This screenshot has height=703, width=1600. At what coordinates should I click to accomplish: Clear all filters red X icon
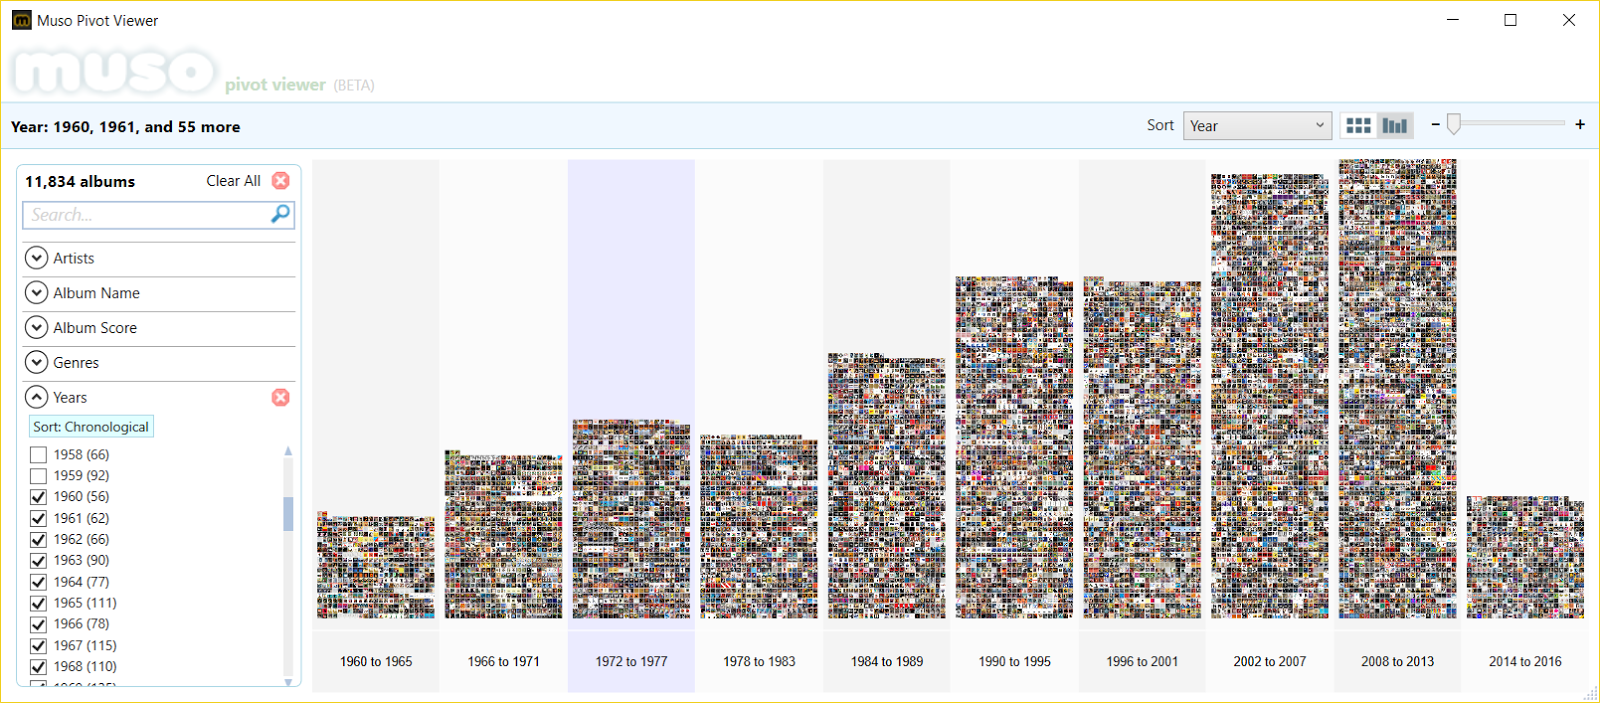click(281, 180)
